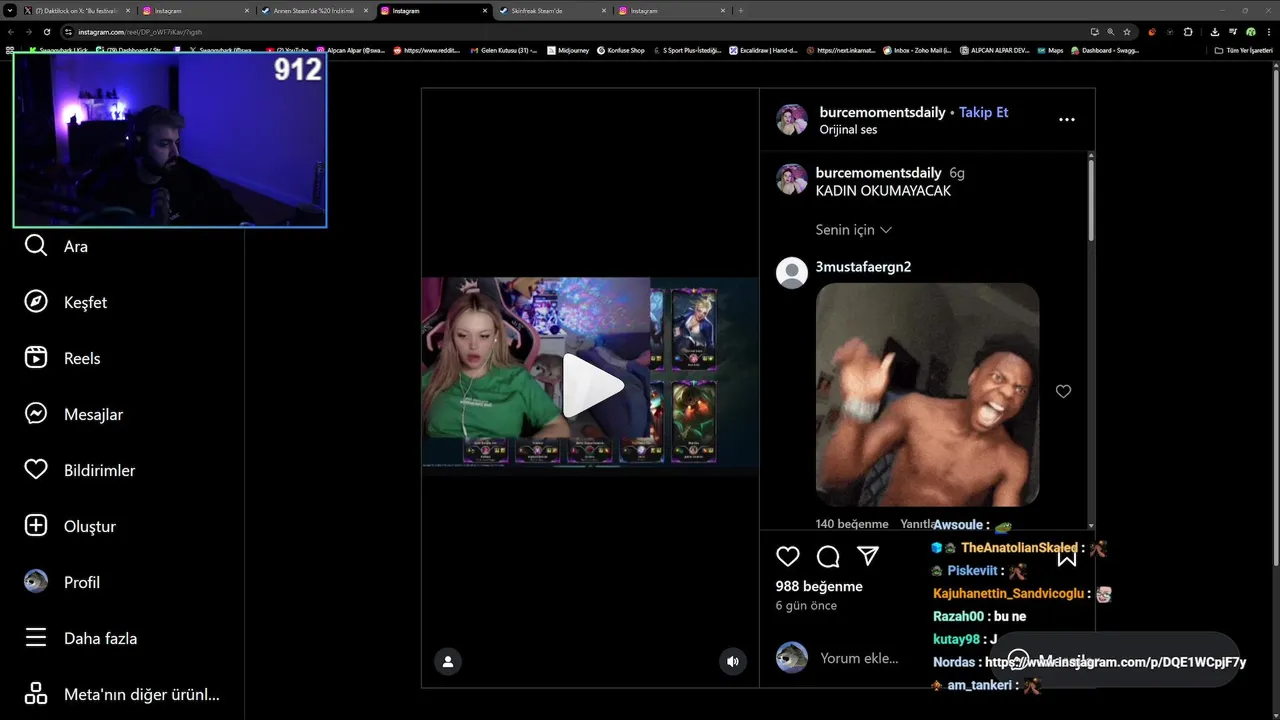1280x720 pixels.
Task: Toggle the reel sound speaker icon
Action: pos(733,661)
